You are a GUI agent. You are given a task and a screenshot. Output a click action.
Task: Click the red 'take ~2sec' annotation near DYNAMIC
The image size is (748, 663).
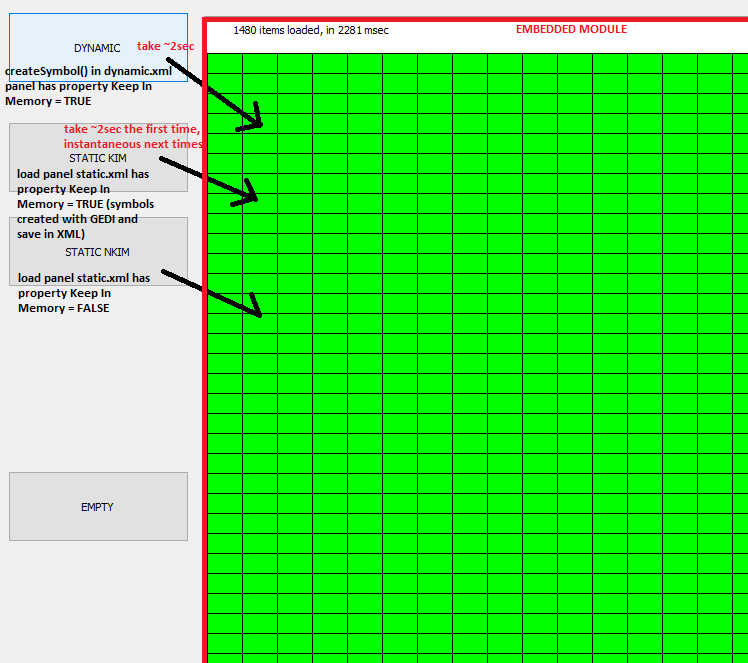click(x=165, y=47)
